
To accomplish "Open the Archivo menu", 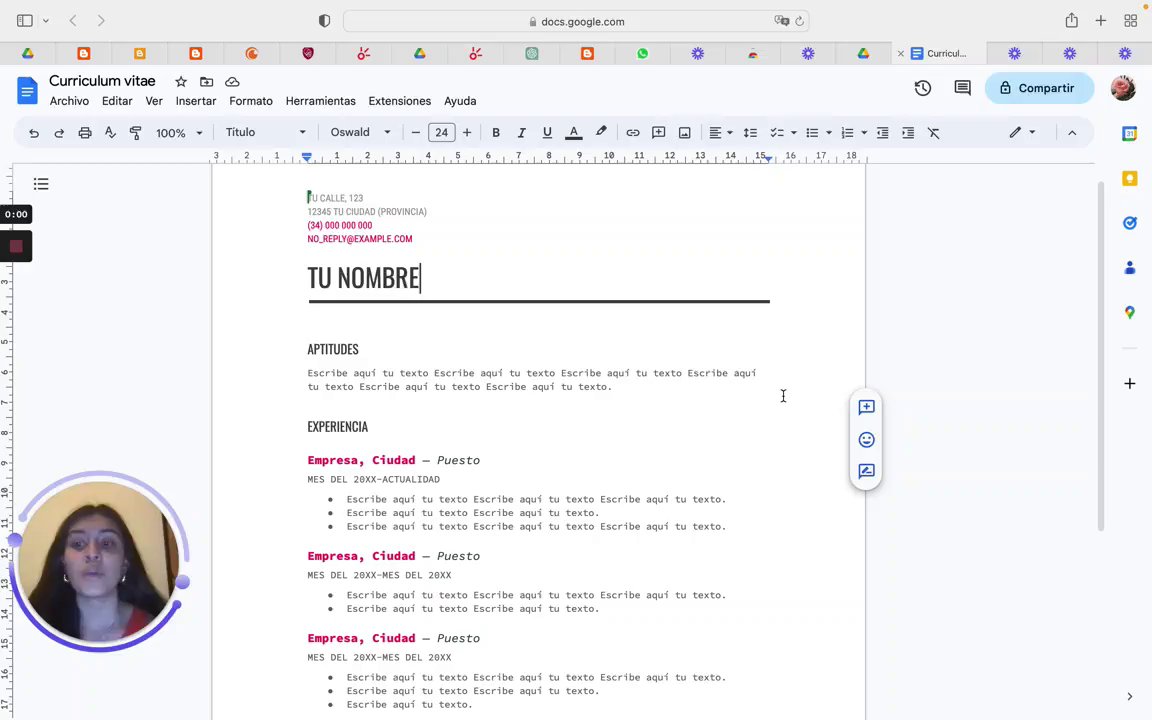I will tap(69, 101).
